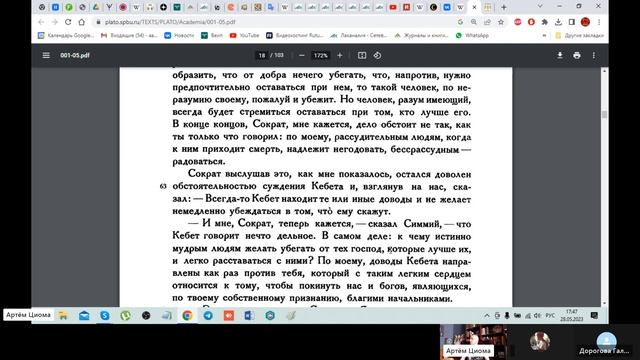The width and height of the screenshot is (640, 360).
Task: Reload the current page
Action: [68, 22]
